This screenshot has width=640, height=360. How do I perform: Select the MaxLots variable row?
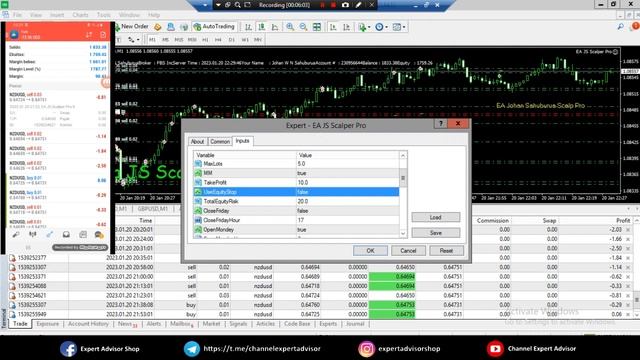point(296,164)
